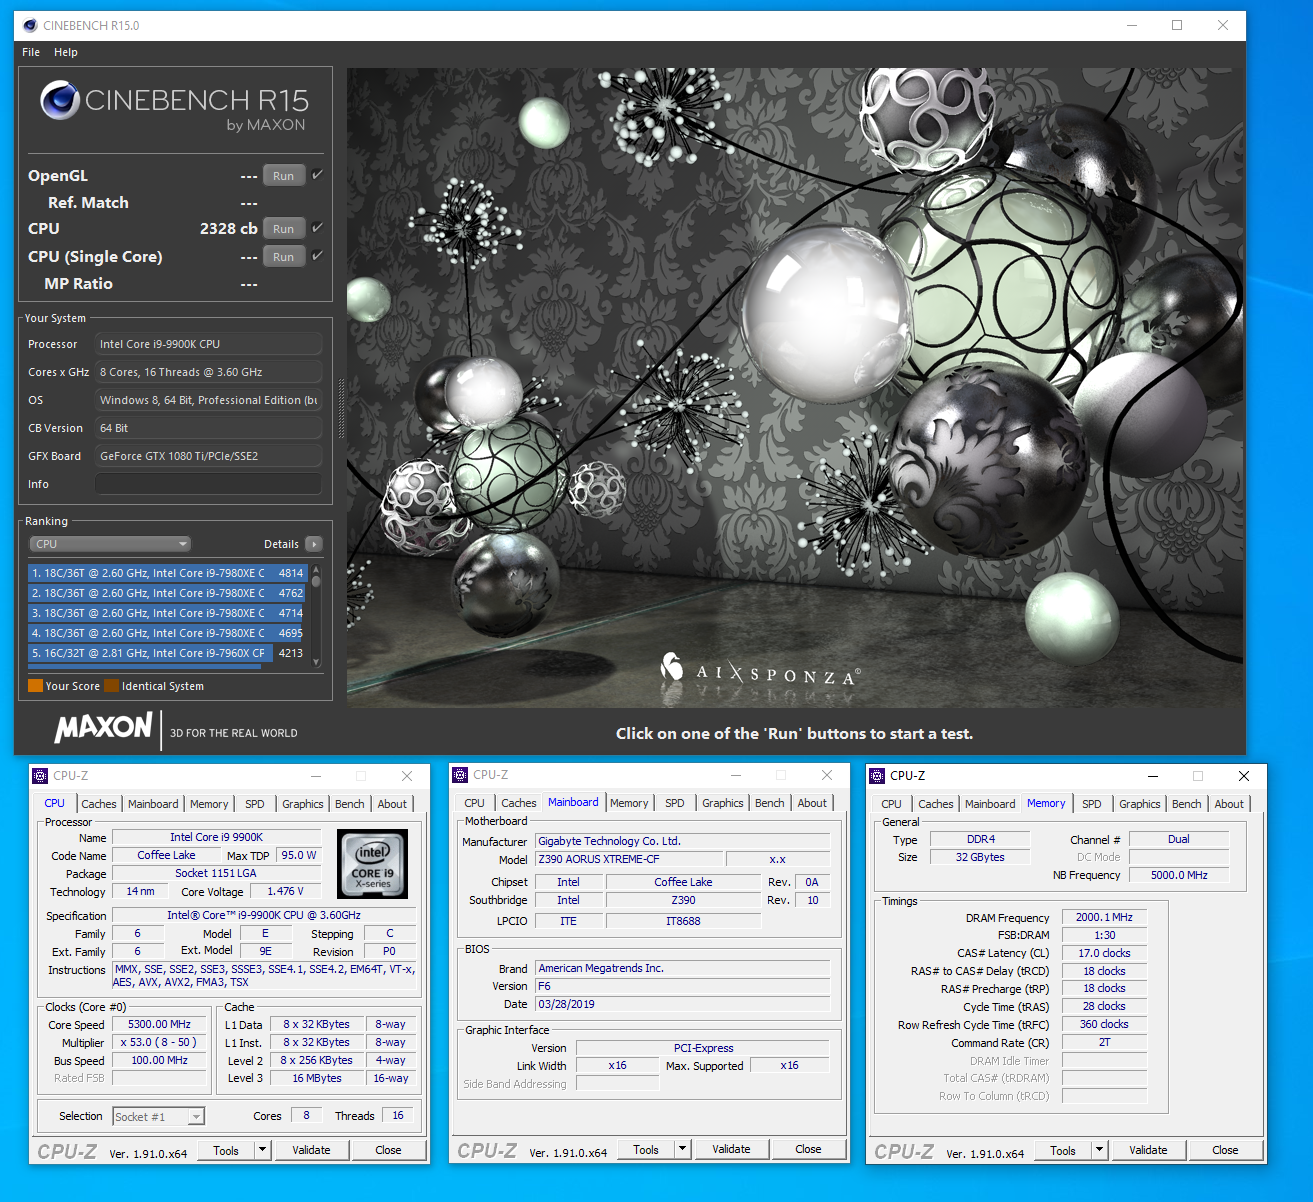Screen dimensions: 1313x1202
Task: Click the Identical System brown legend swatch
Action: 112,686
